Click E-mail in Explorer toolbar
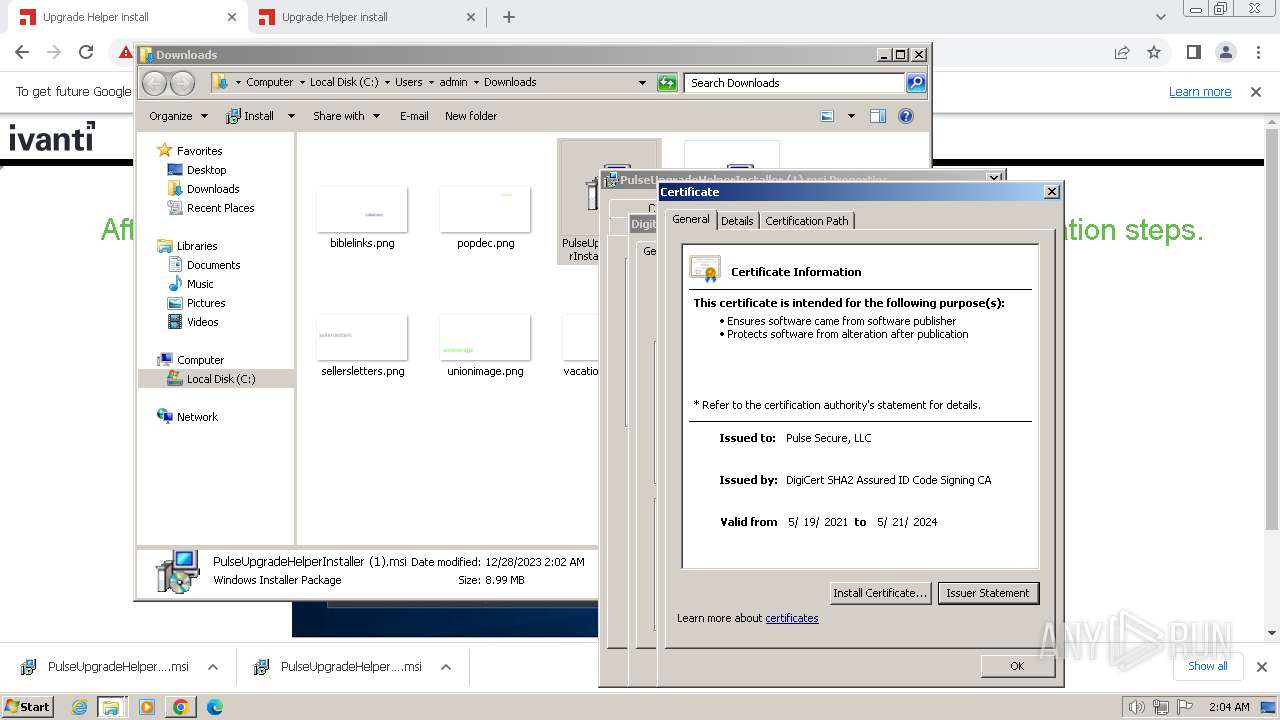Screen dimensions: 1280x720 click(x=414, y=116)
